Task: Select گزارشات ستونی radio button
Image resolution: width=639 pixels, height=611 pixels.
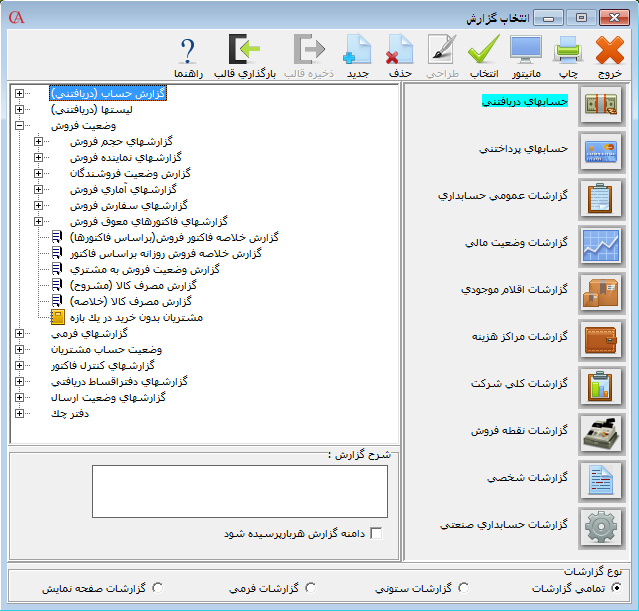Action: click(x=464, y=588)
